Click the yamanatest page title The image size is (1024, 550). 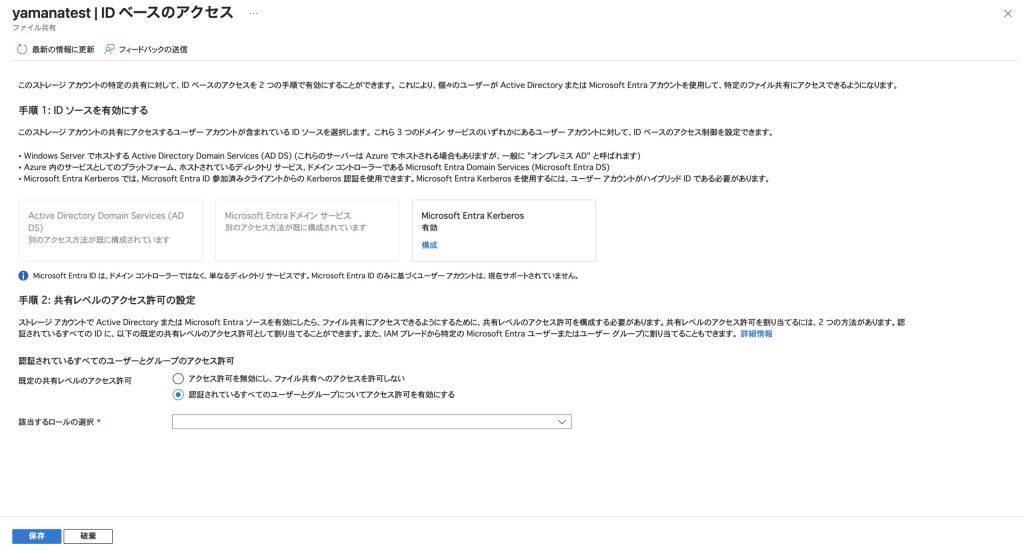point(122,13)
